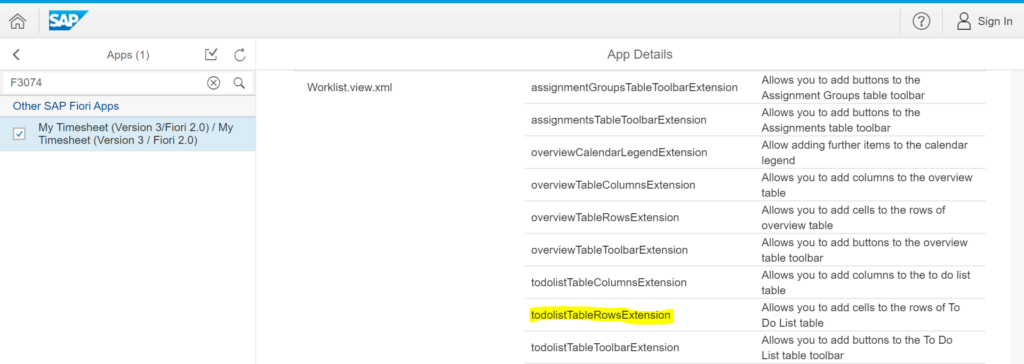Refresh the apps list
The image size is (1024, 364).
point(240,55)
